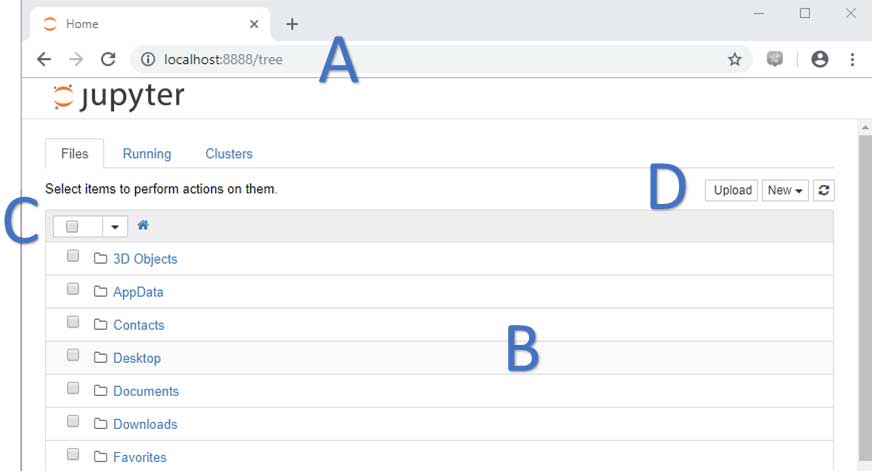Check the Downloads folder checkbox
This screenshot has width=872, height=475.
coord(73,421)
